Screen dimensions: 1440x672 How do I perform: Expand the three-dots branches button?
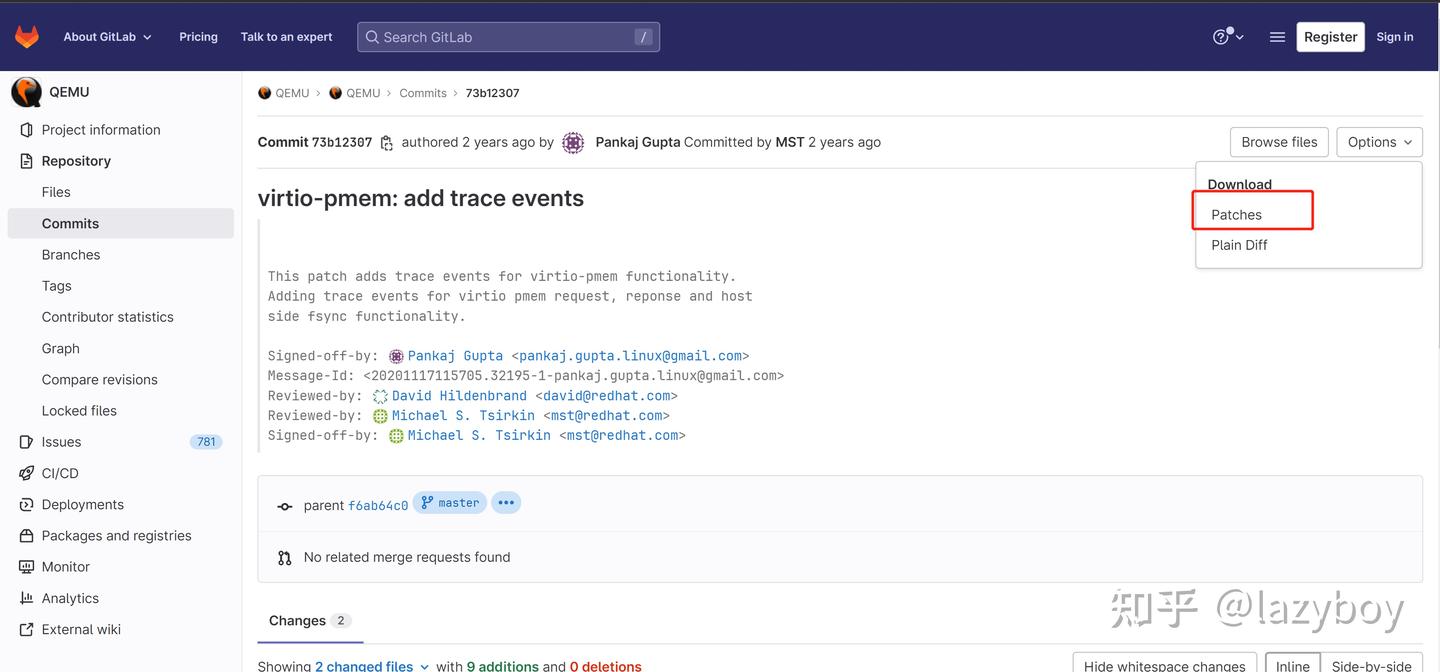[506, 503]
